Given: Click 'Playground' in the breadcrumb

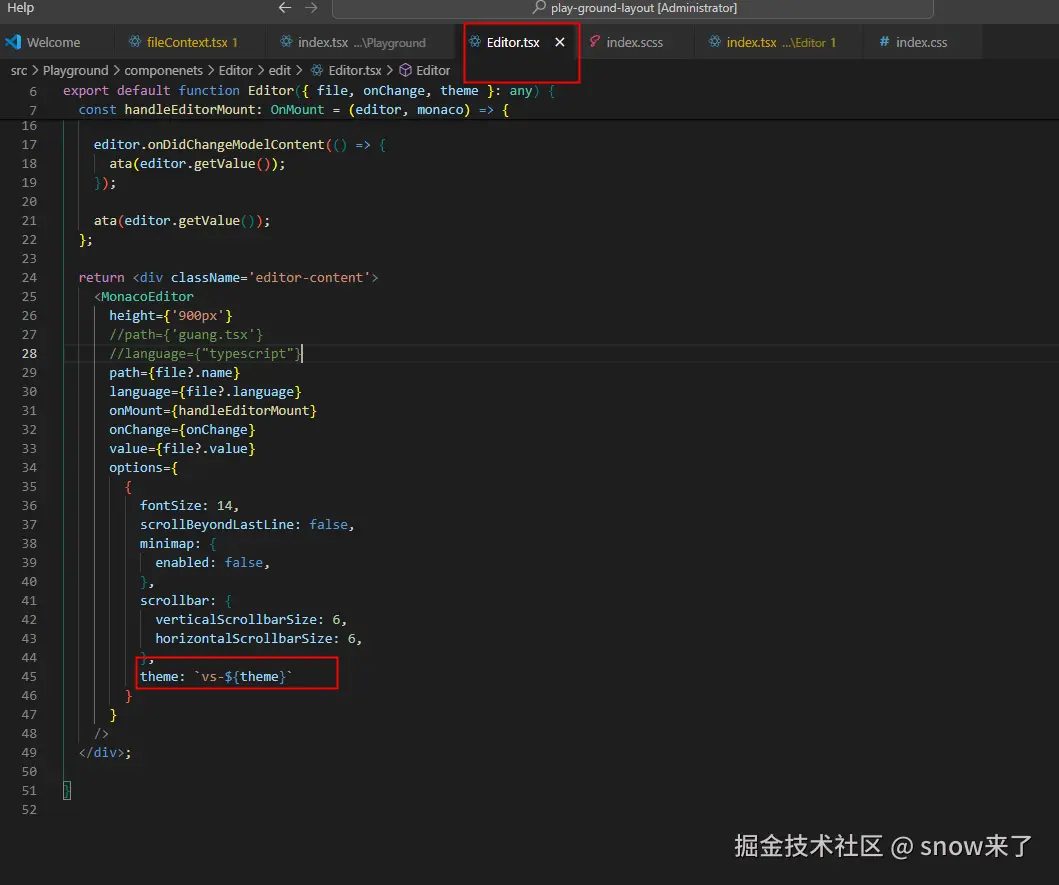Looking at the screenshot, I should coord(76,70).
